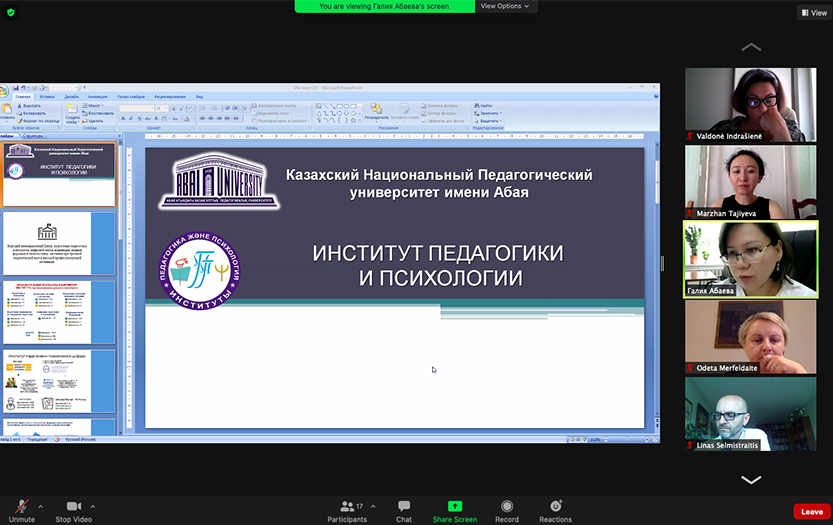The height and width of the screenshot is (525, 833).
Task: Click PowerPoint zoom slider at bottom
Action: [627, 439]
